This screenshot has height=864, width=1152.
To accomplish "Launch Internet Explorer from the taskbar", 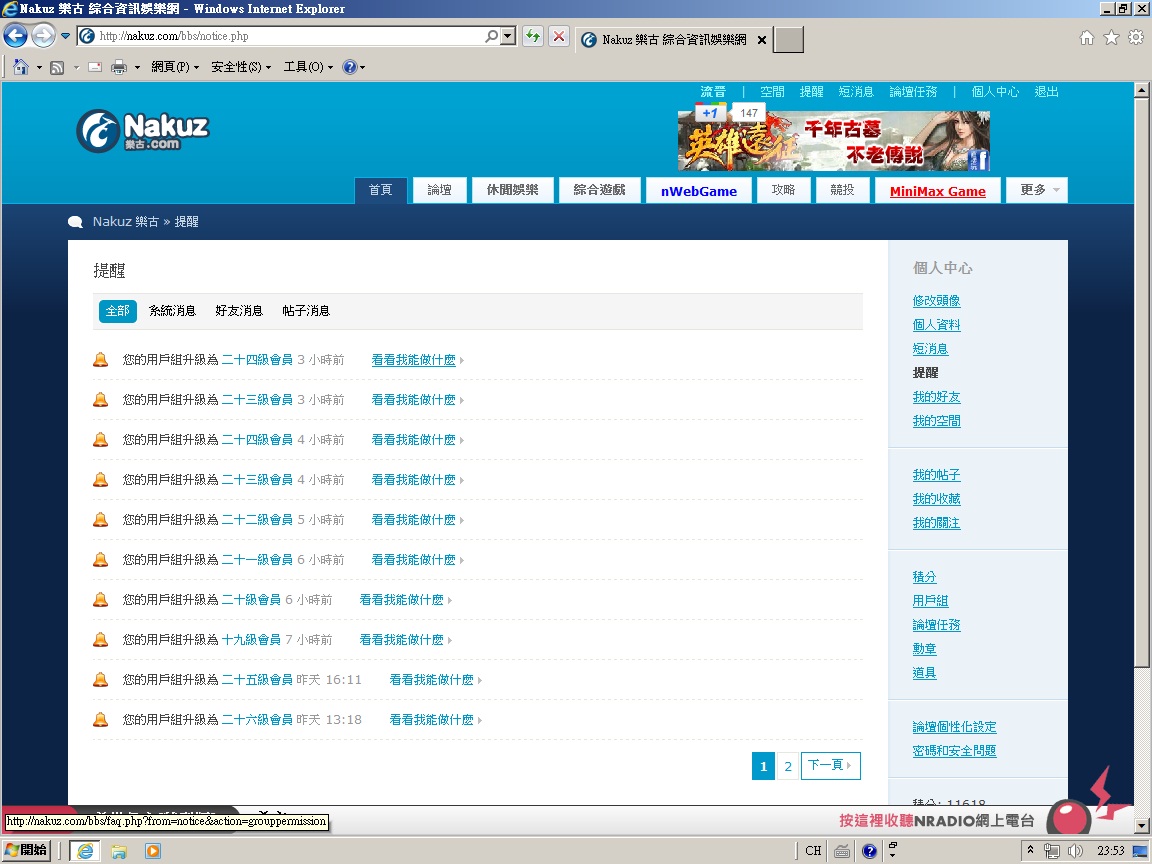I will pos(86,851).
